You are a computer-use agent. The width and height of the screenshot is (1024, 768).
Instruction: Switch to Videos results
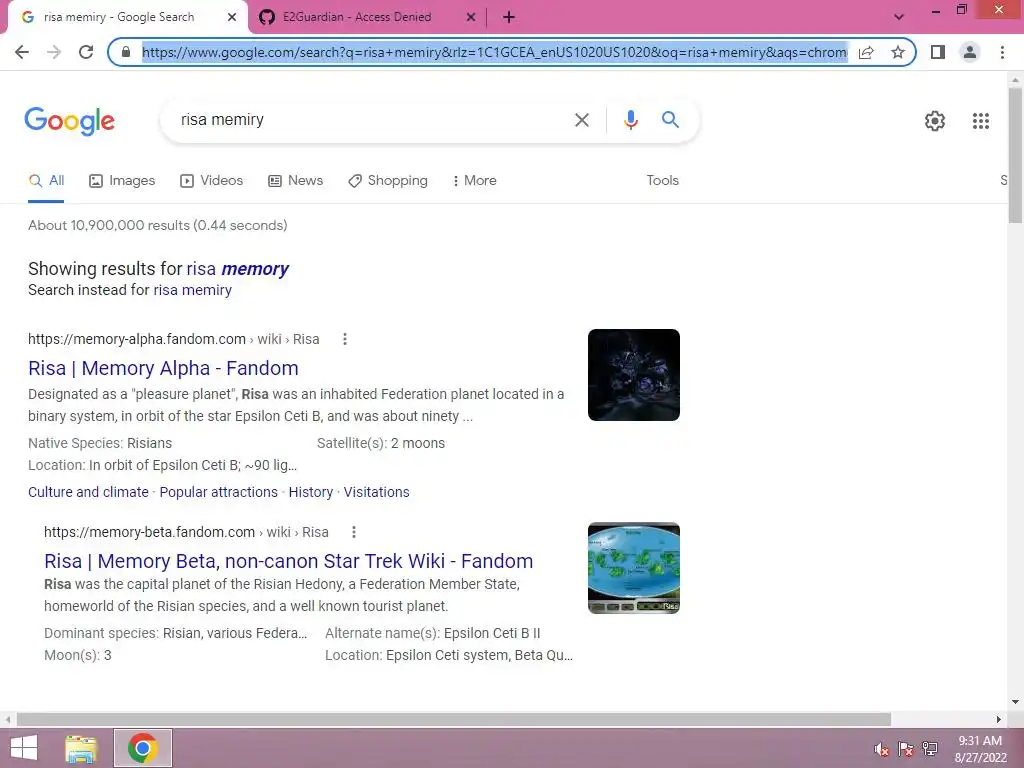click(212, 181)
